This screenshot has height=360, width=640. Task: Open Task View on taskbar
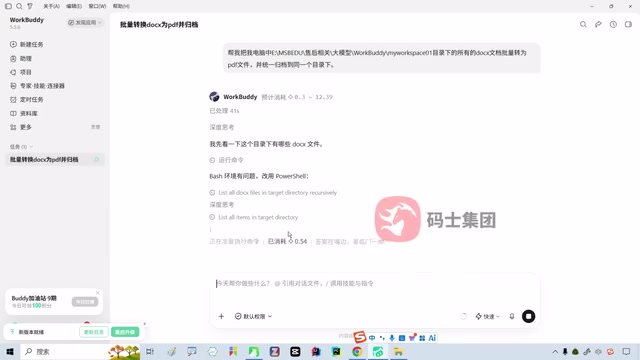150,351
